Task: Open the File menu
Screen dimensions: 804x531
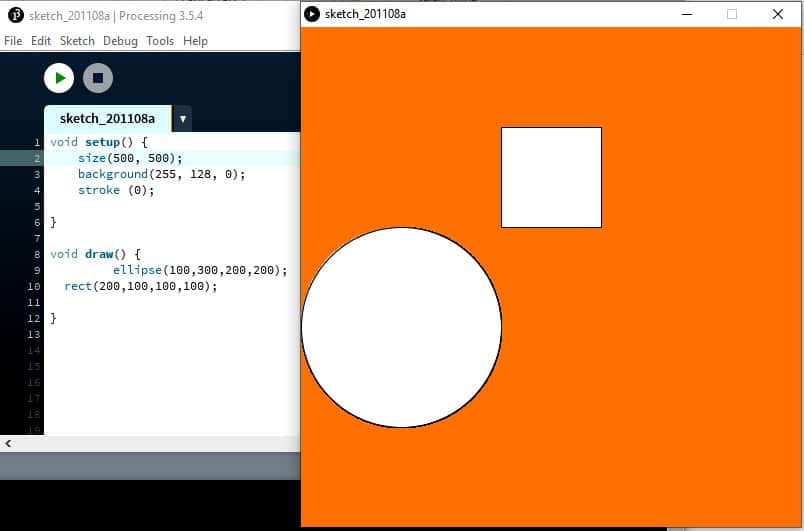Action: click(x=13, y=41)
